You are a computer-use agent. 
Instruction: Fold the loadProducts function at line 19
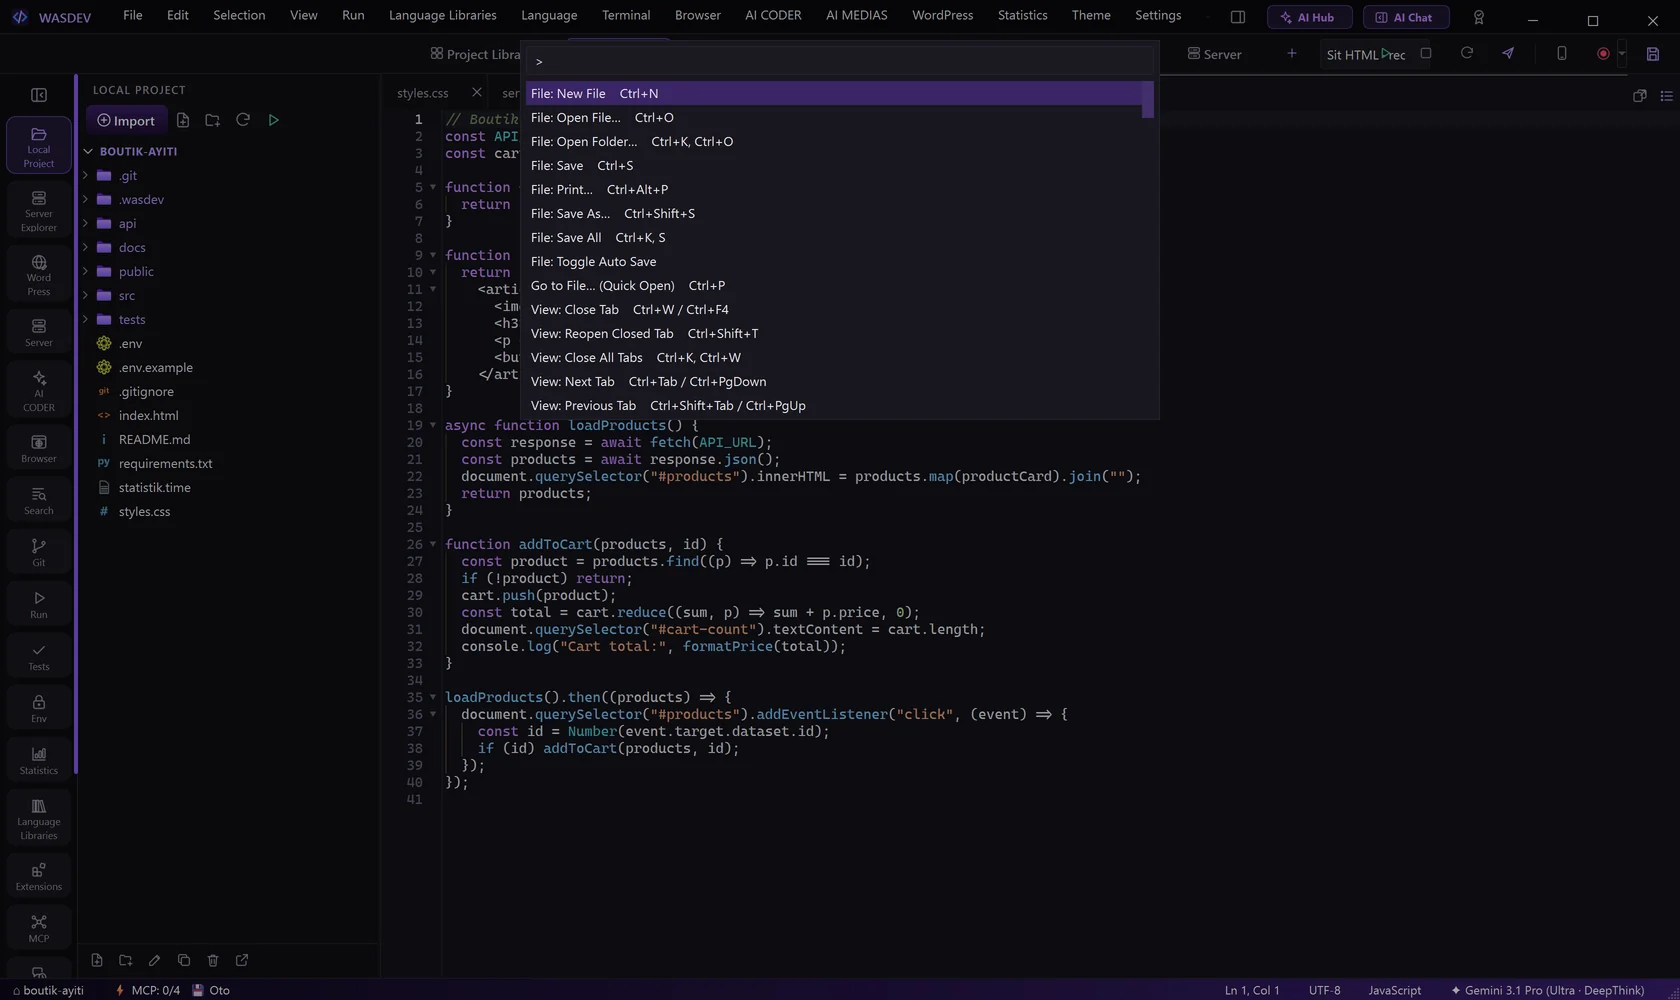pyautogui.click(x=433, y=425)
